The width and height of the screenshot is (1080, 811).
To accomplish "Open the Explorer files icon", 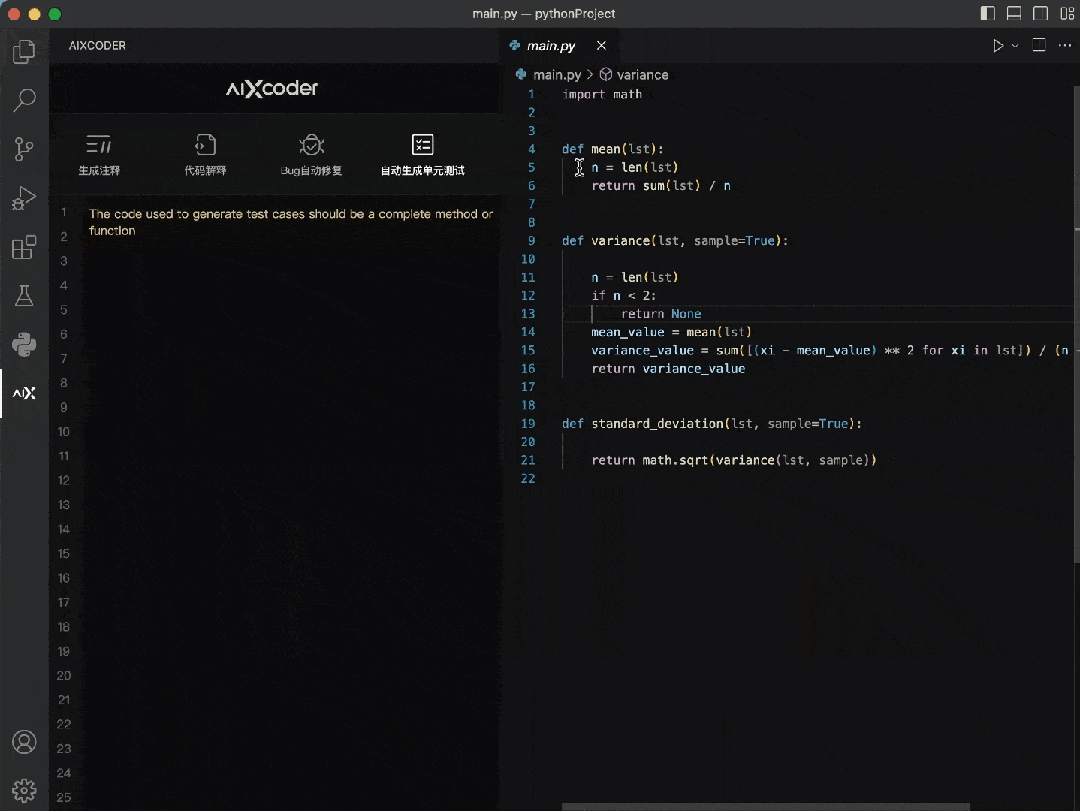I will click(x=24, y=52).
